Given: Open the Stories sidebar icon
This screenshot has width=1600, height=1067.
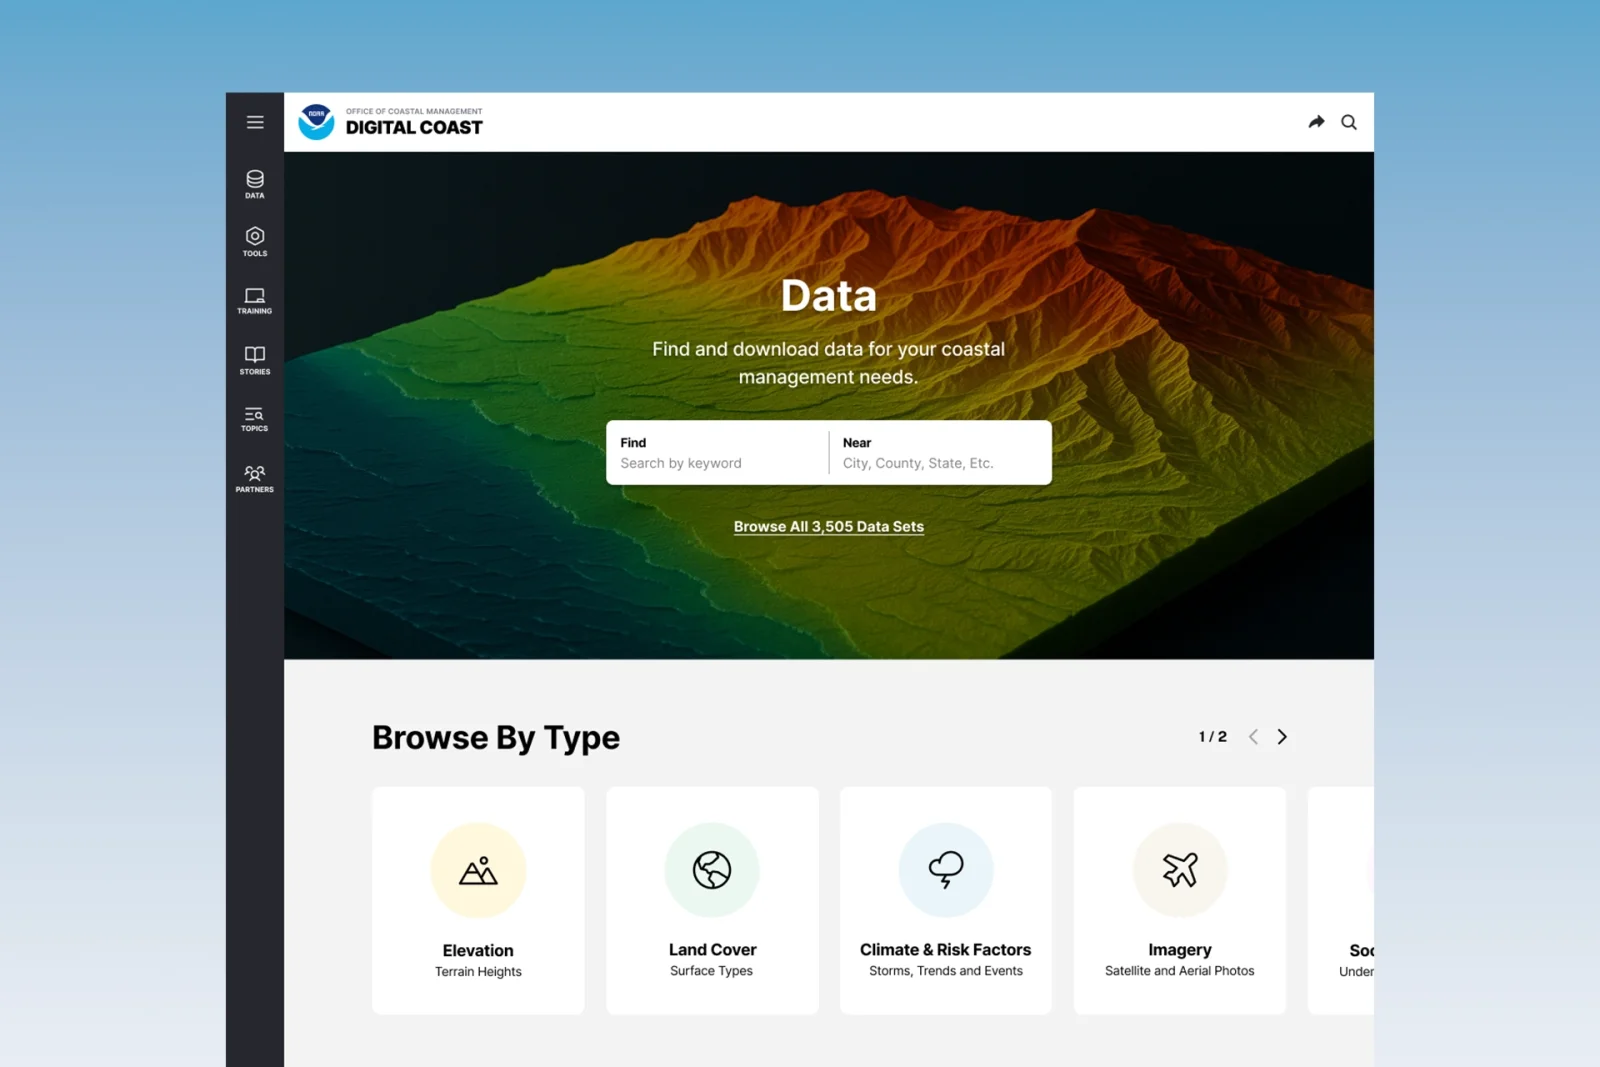Looking at the screenshot, I should click(x=255, y=360).
